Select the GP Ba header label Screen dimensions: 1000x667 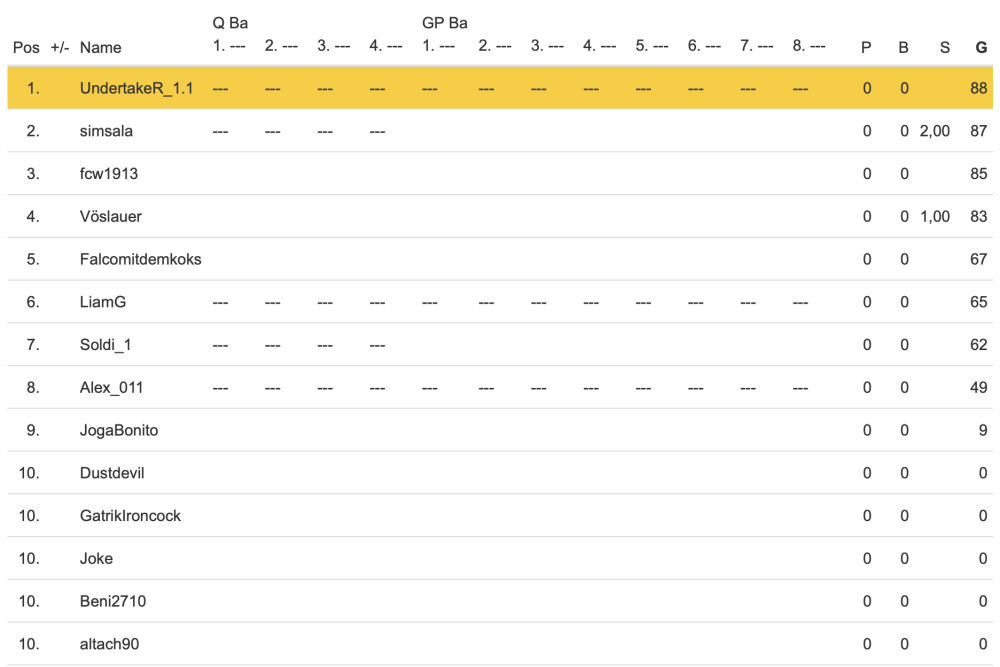445,23
